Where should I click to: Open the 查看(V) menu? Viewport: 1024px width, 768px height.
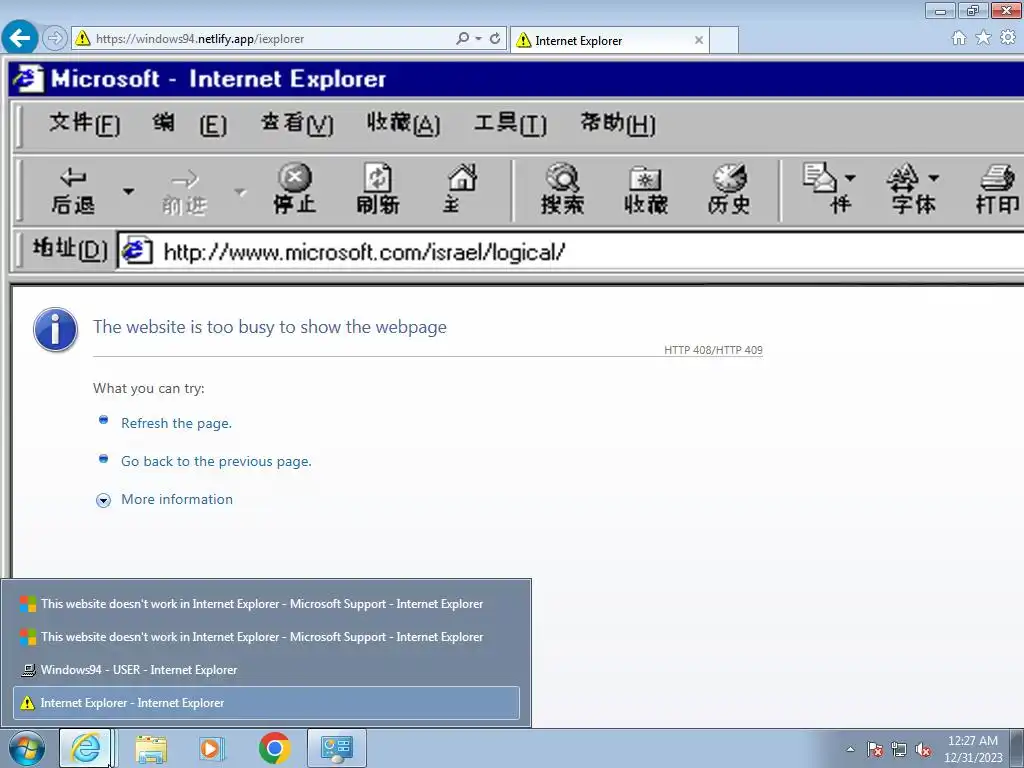pos(297,123)
